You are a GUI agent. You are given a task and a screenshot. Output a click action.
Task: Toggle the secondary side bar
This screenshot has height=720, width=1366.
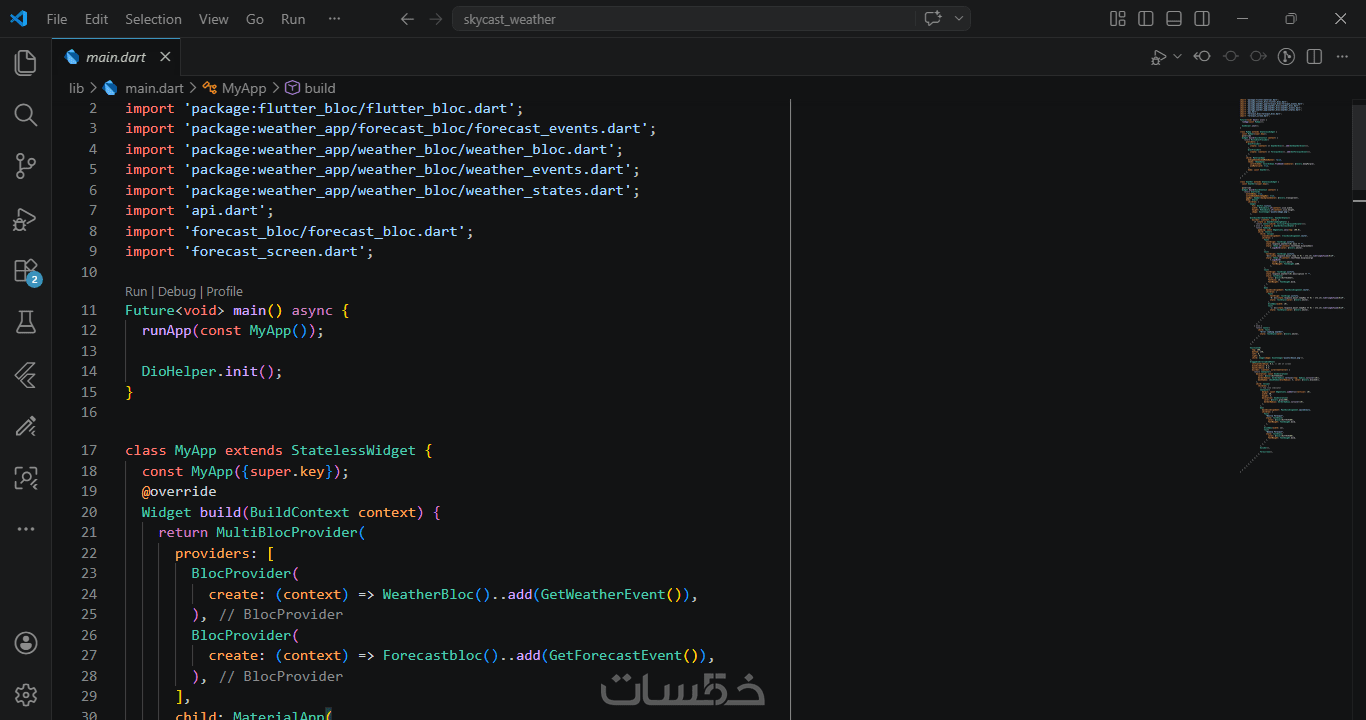point(1202,19)
